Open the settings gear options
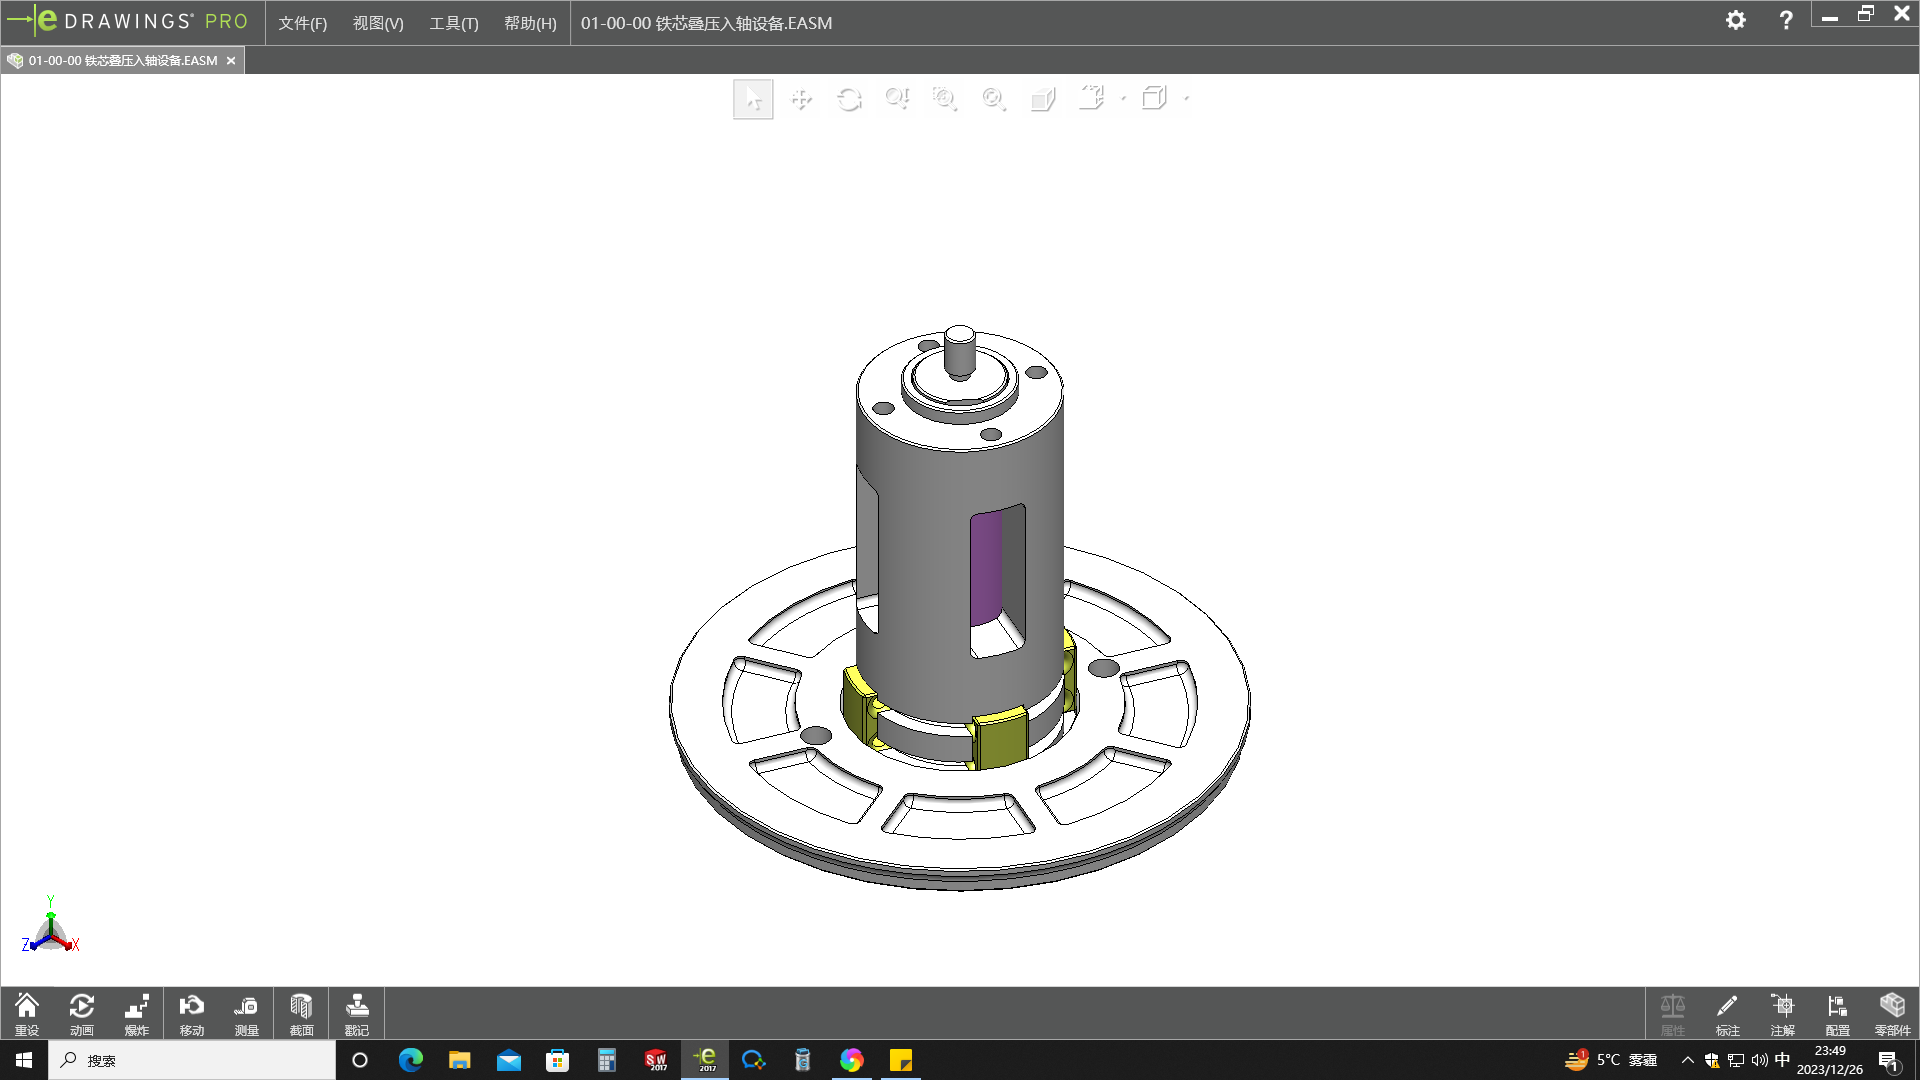 pos(1736,20)
